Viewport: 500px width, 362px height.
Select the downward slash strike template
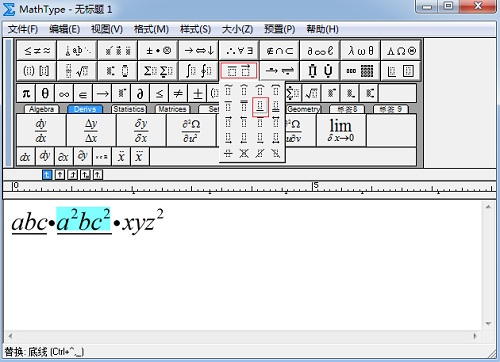point(276,153)
